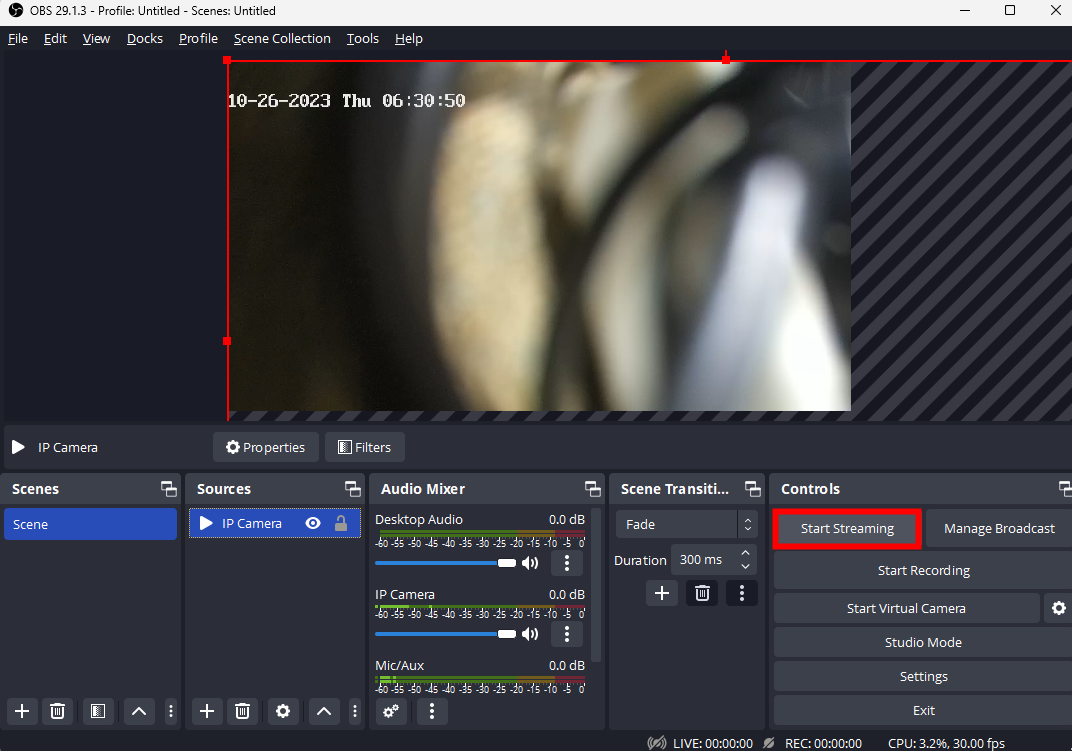Open the virtual camera settings gear
1072x751 pixels.
pos(1058,608)
